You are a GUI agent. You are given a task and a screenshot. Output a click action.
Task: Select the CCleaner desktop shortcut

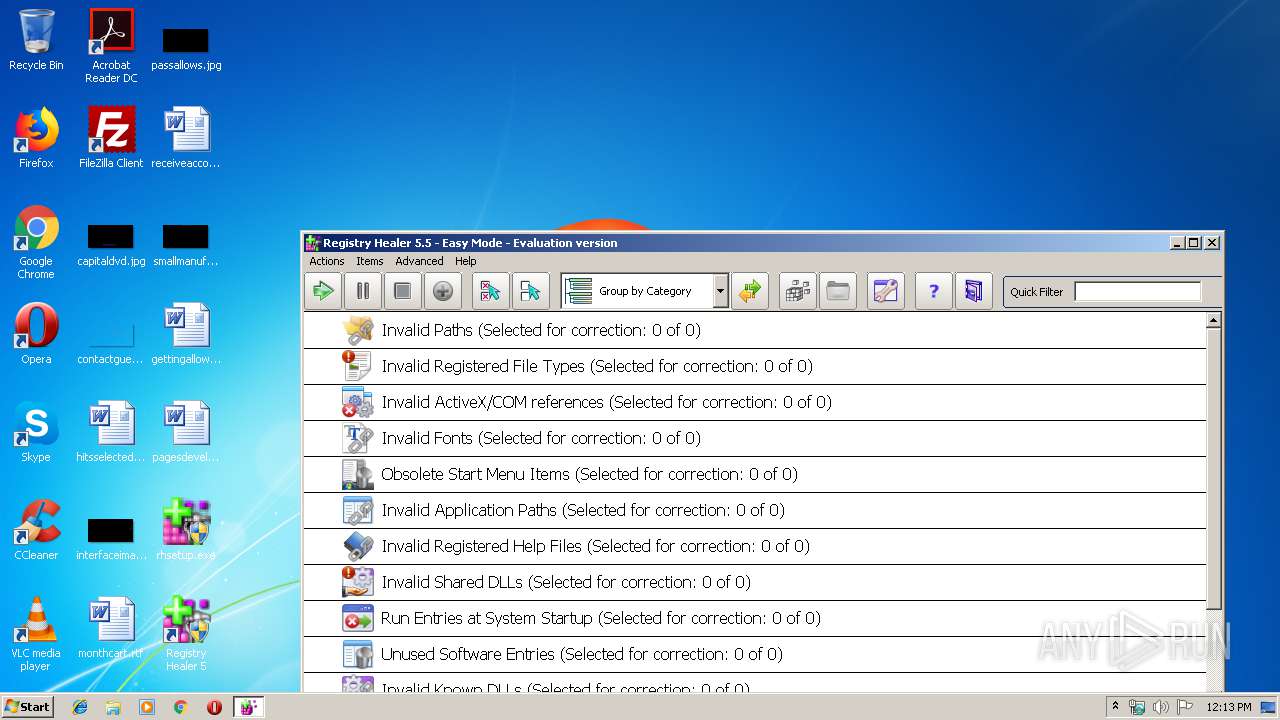coord(36,530)
